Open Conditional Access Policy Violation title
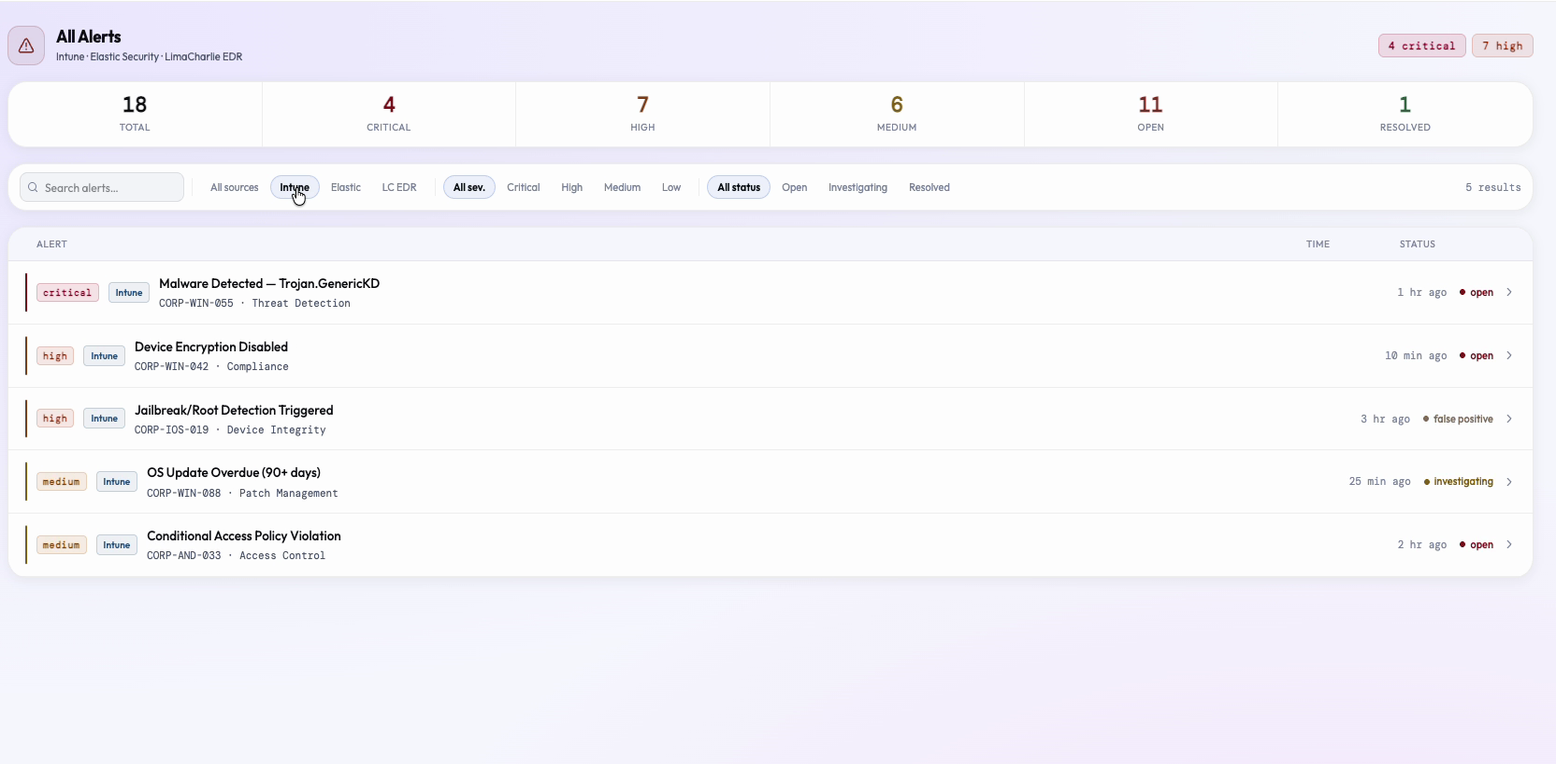Screen dimensions: 1556x764 tap(244, 536)
